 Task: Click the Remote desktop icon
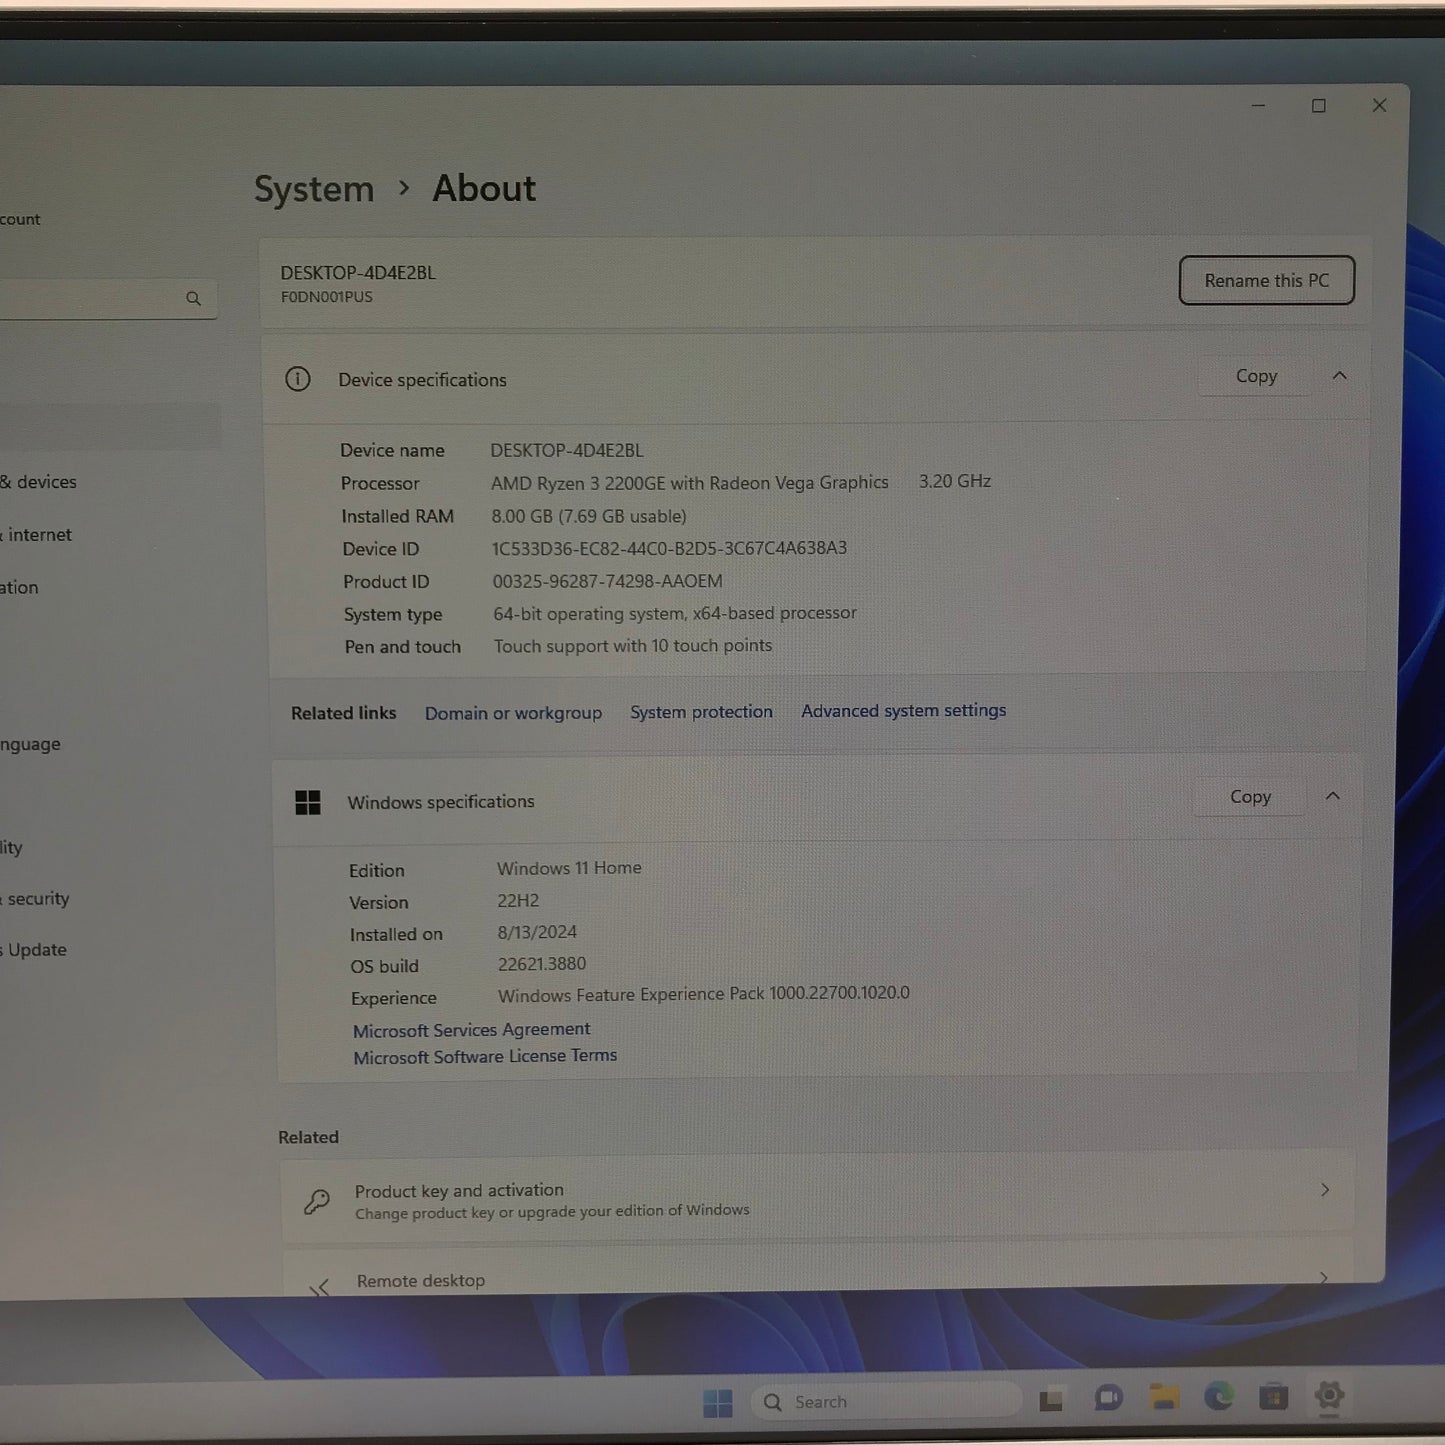tap(320, 1286)
